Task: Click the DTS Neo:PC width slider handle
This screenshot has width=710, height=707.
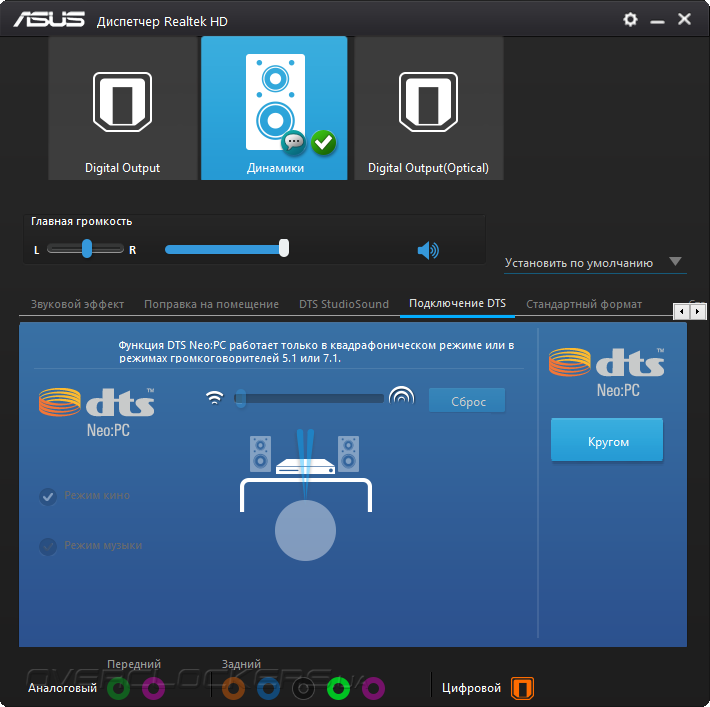Action: pos(241,398)
